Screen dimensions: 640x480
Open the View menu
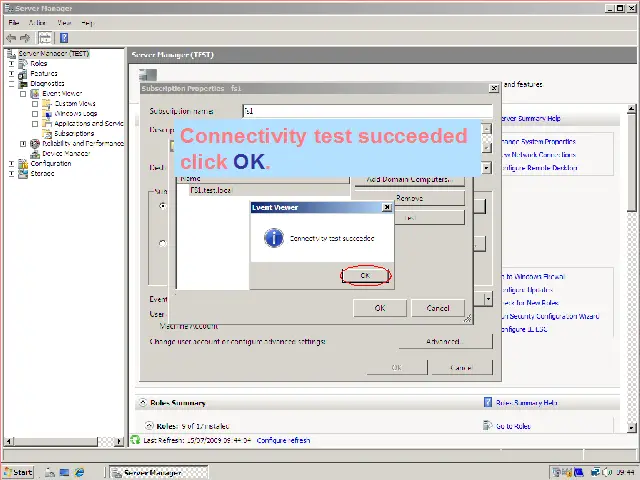(64, 22)
